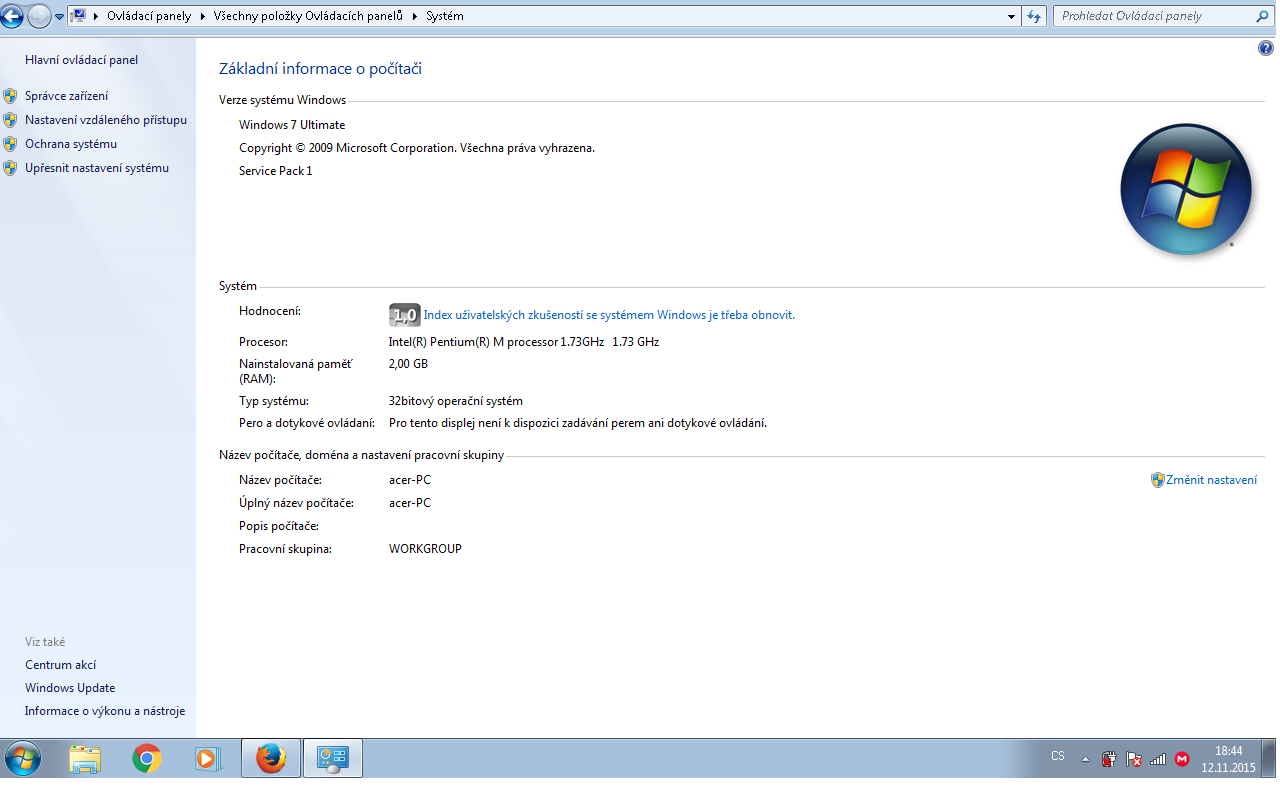Viewport: 1280px width, 800px height.
Task: Click the Windows Start orb
Action: (x=22, y=759)
